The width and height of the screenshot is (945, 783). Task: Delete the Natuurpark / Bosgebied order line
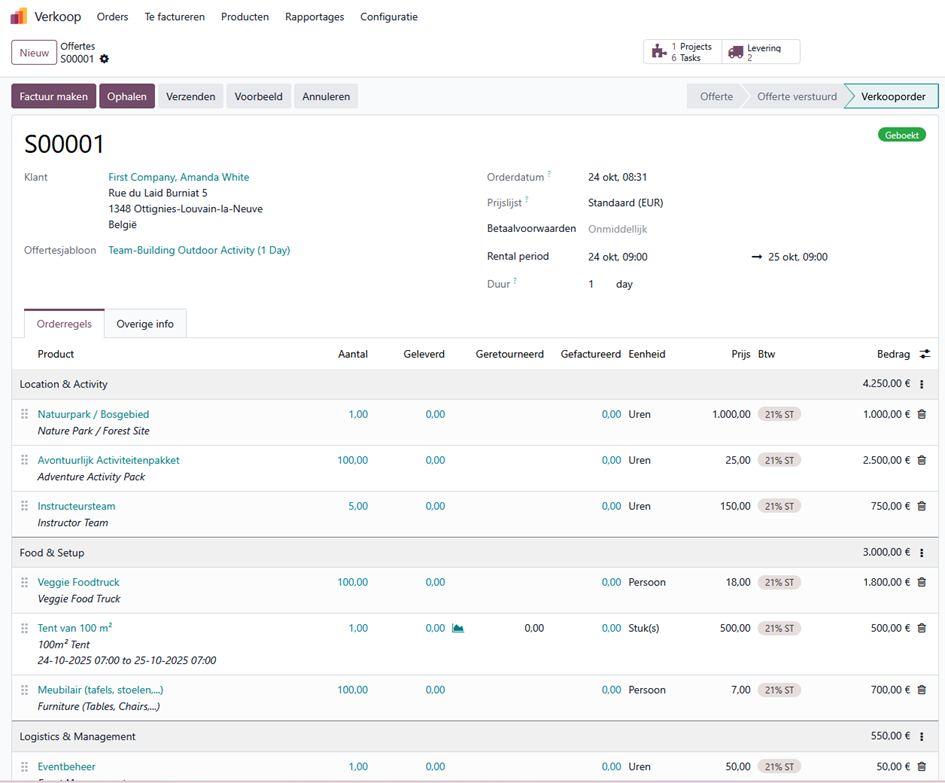(921, 414)
